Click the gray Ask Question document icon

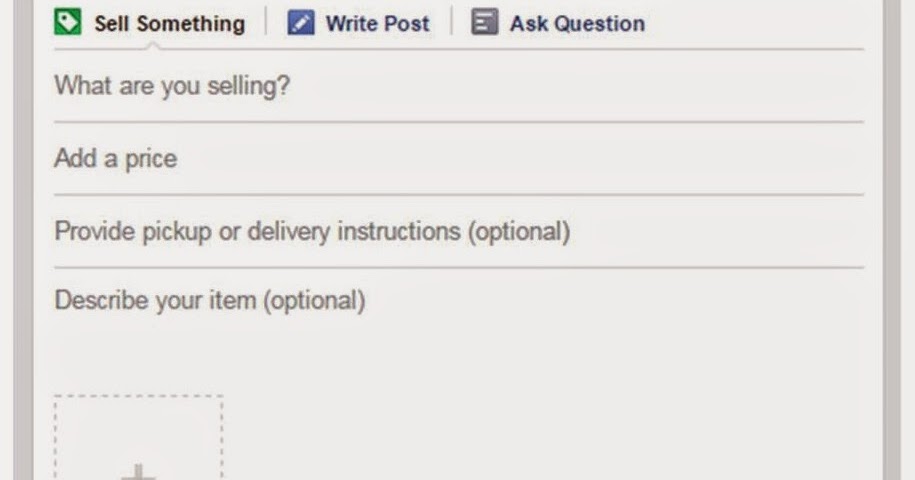click(485, 22)
